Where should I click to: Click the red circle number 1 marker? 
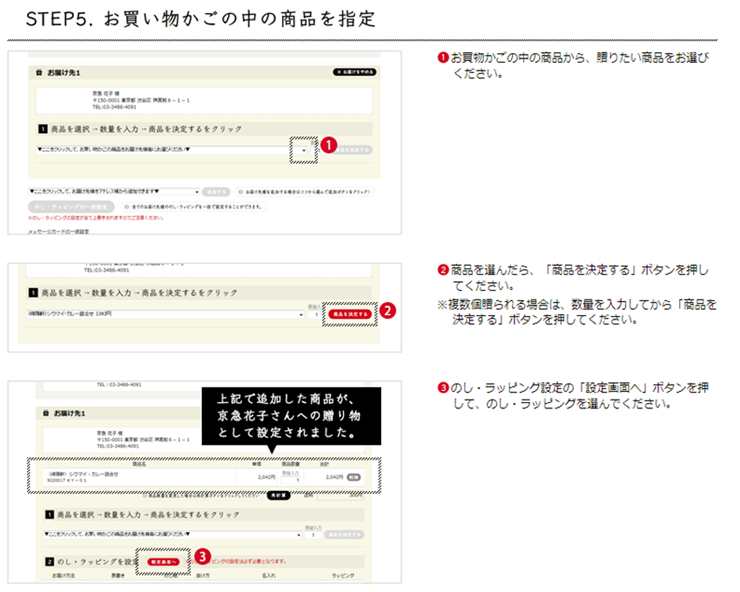tap(328, 146)
